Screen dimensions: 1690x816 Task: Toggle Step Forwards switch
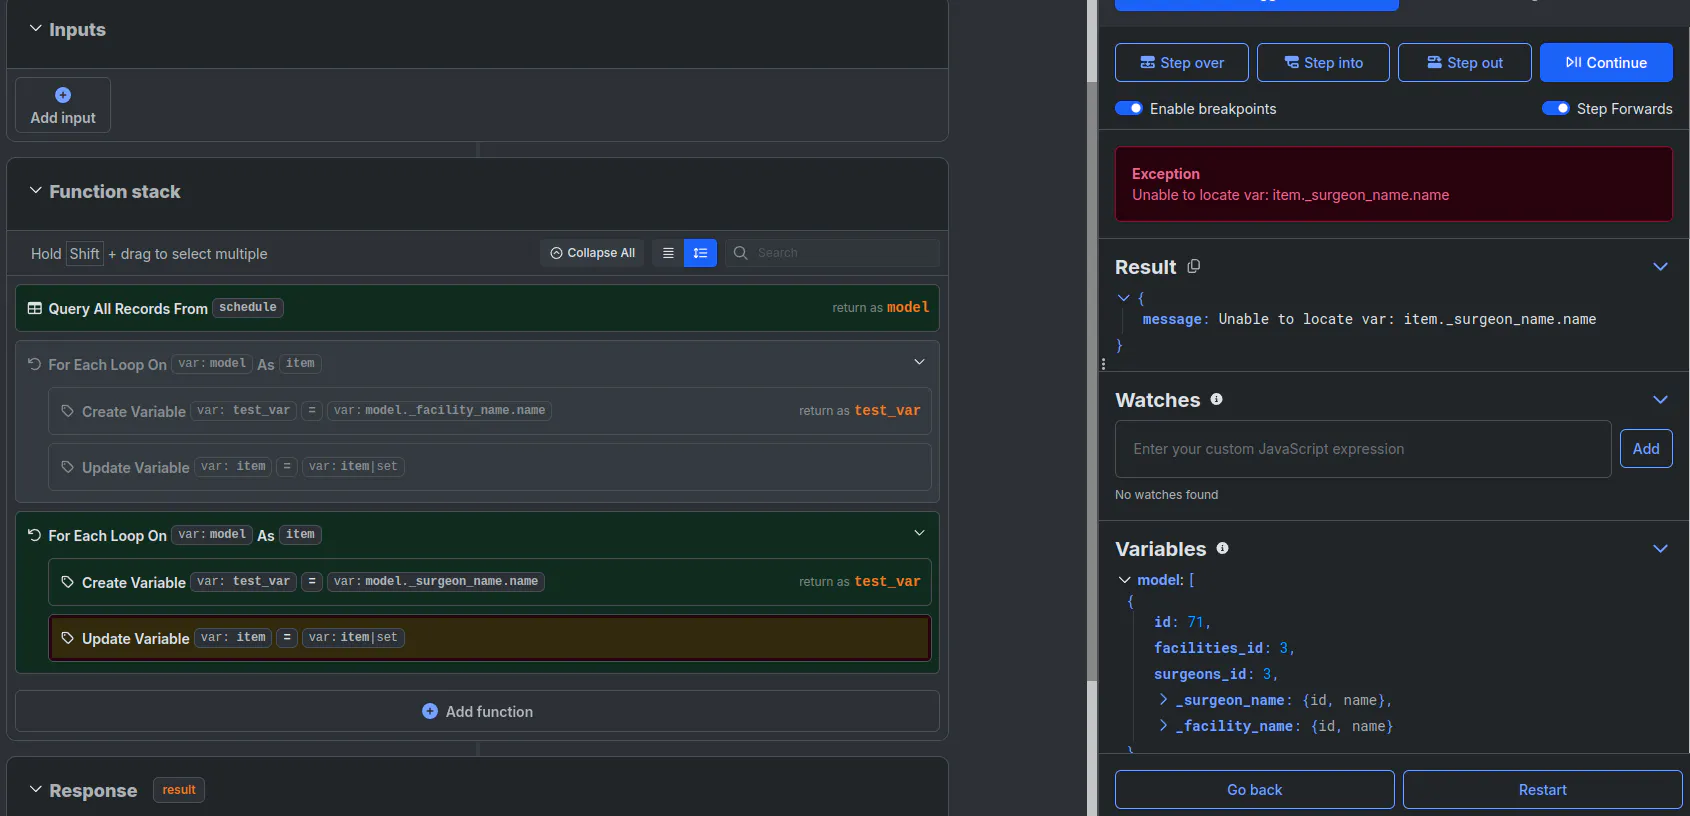(1556, 108)
